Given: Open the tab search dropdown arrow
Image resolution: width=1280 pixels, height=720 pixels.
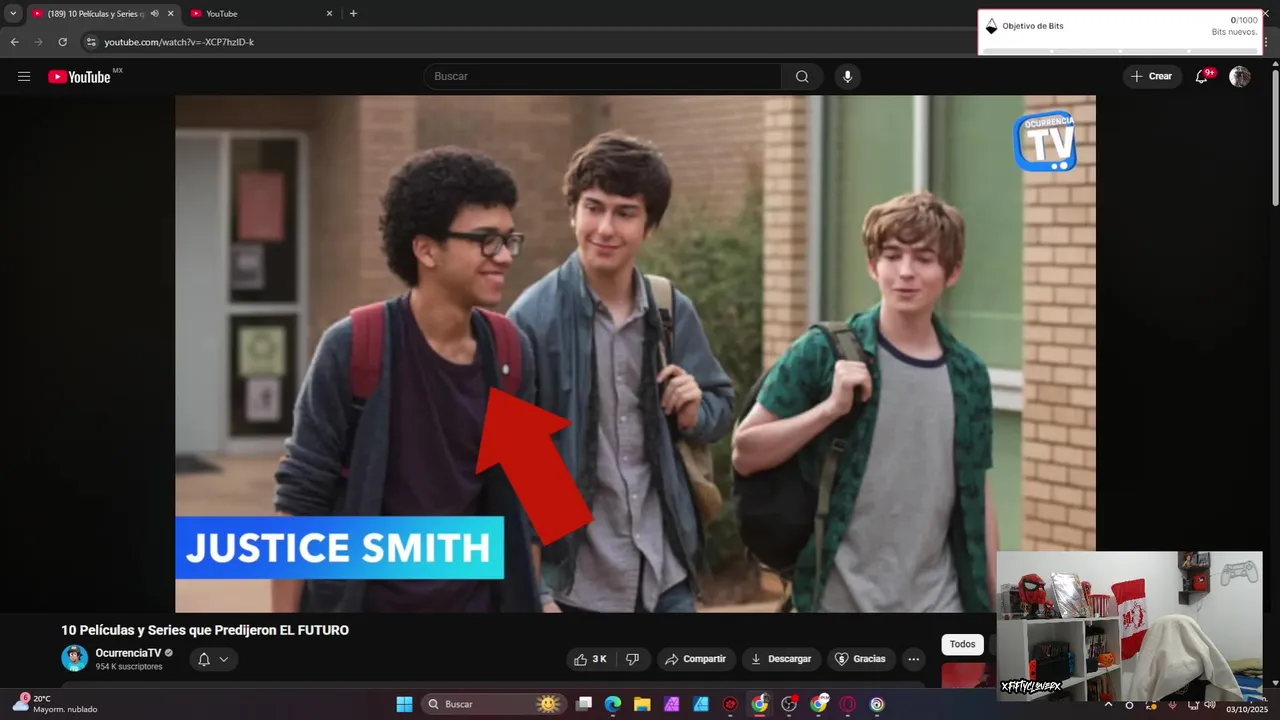Looking at the screenshot, I should click(x=13, y=14).
